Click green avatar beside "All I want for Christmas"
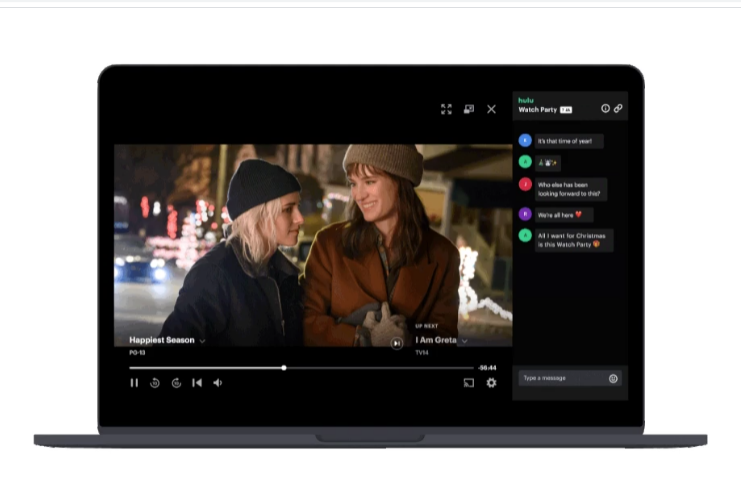 pyautogui.click(x=525, y=235)
